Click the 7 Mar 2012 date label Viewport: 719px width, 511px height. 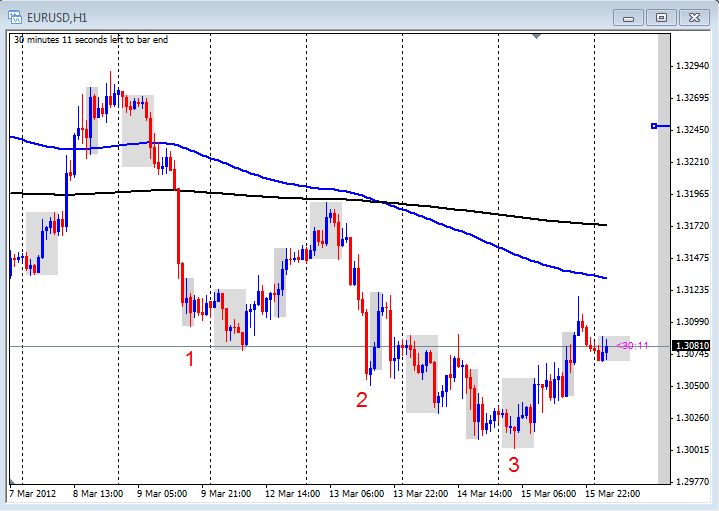(33, 494)
